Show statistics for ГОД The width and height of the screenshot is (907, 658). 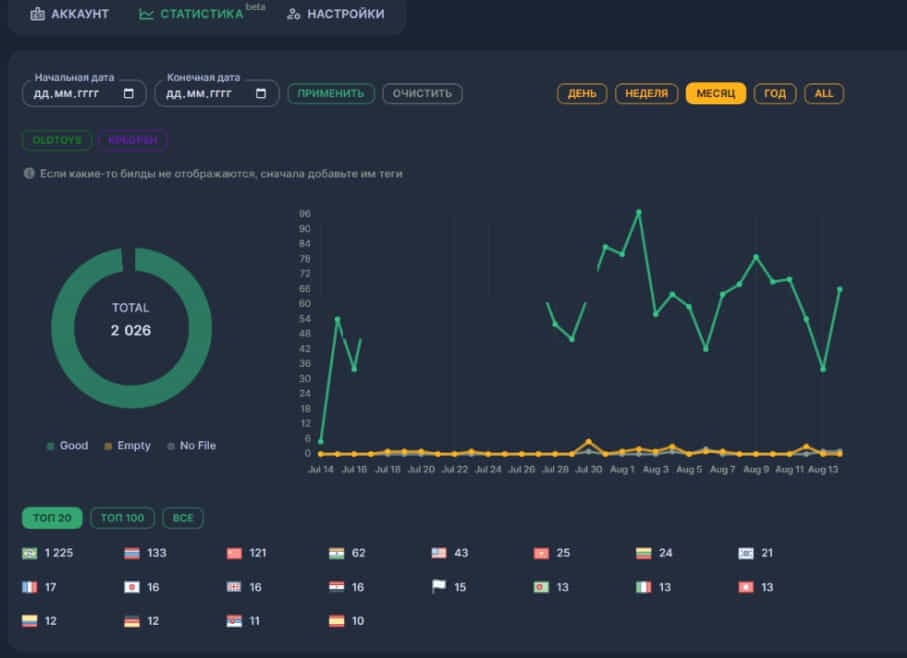[x=775, y=94]
